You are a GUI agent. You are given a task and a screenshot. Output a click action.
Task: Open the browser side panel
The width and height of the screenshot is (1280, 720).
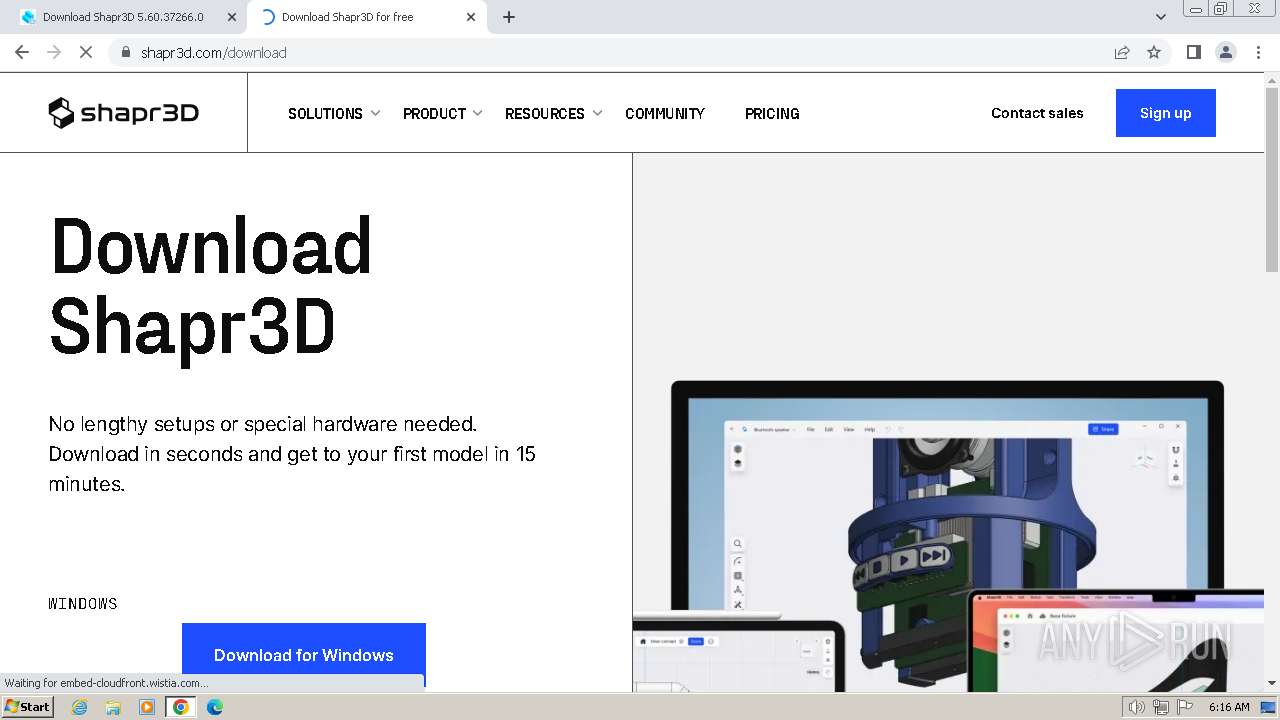(x=1193, y=52)
